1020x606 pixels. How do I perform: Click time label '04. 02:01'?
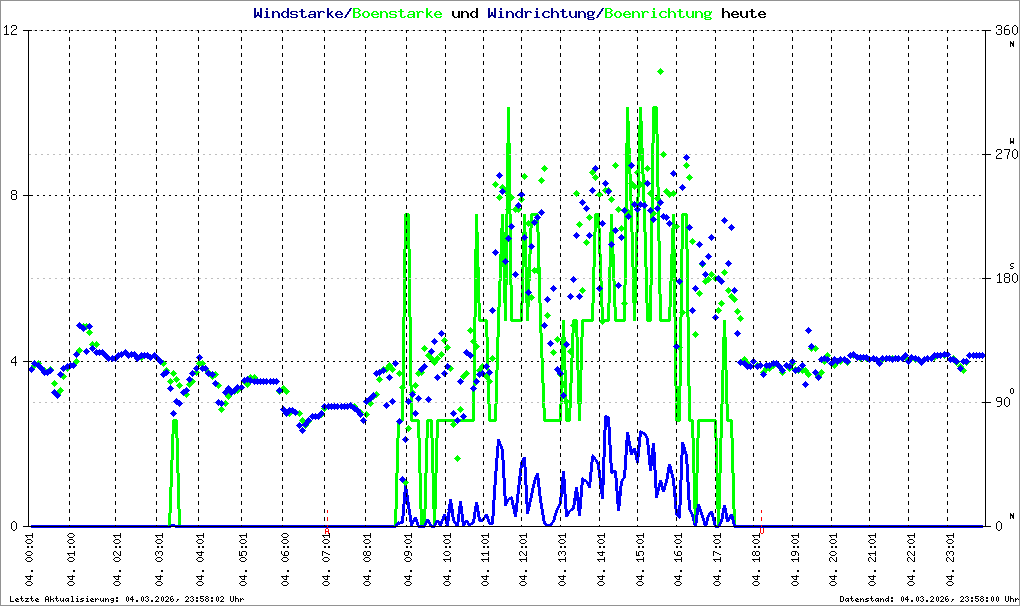click(x=116, y=560)
